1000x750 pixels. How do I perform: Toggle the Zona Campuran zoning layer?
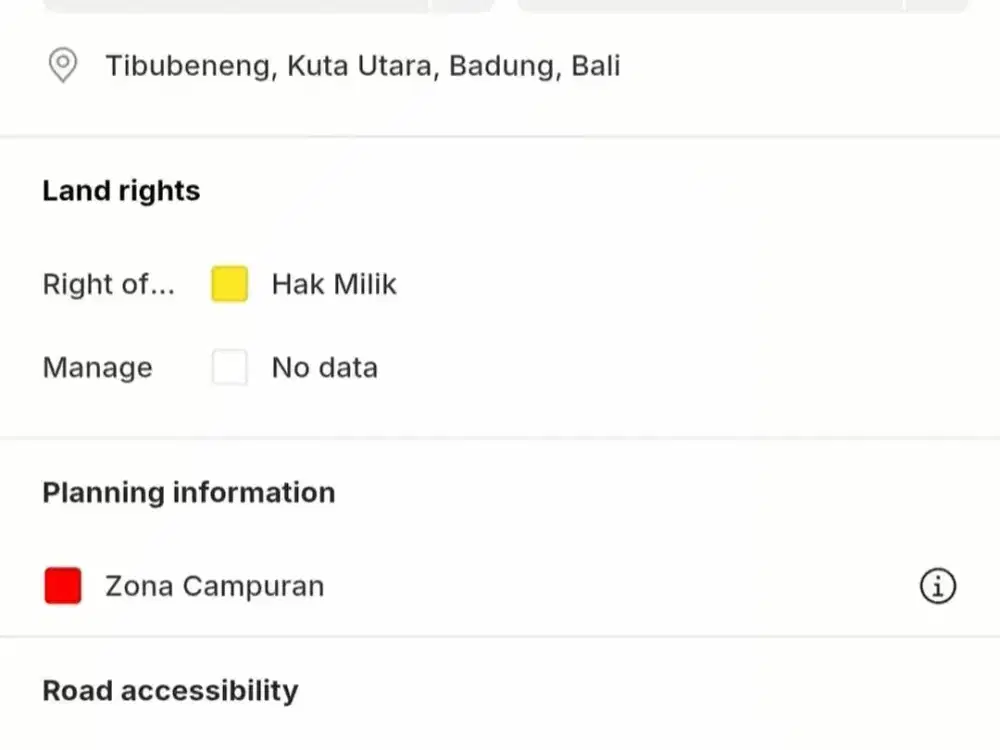pos(214,586)
